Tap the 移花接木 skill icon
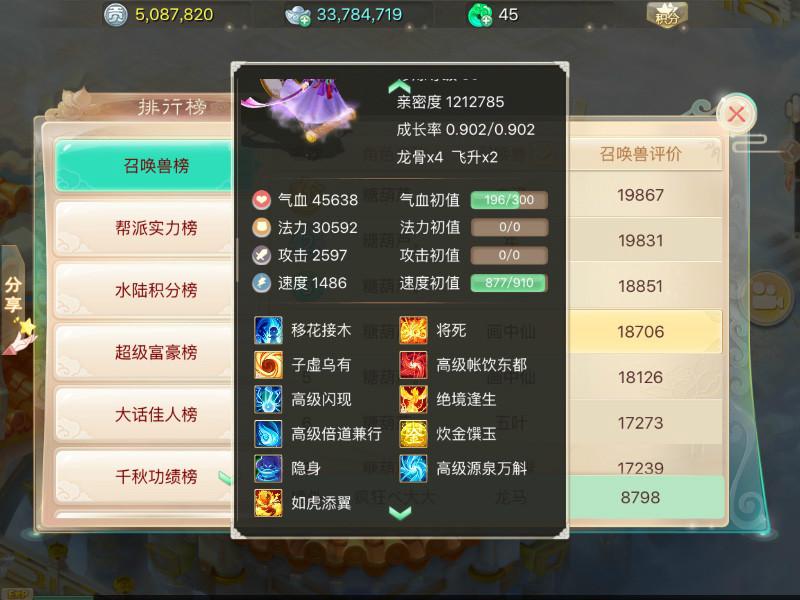This screenshot has height=600, width=800. 268,330
